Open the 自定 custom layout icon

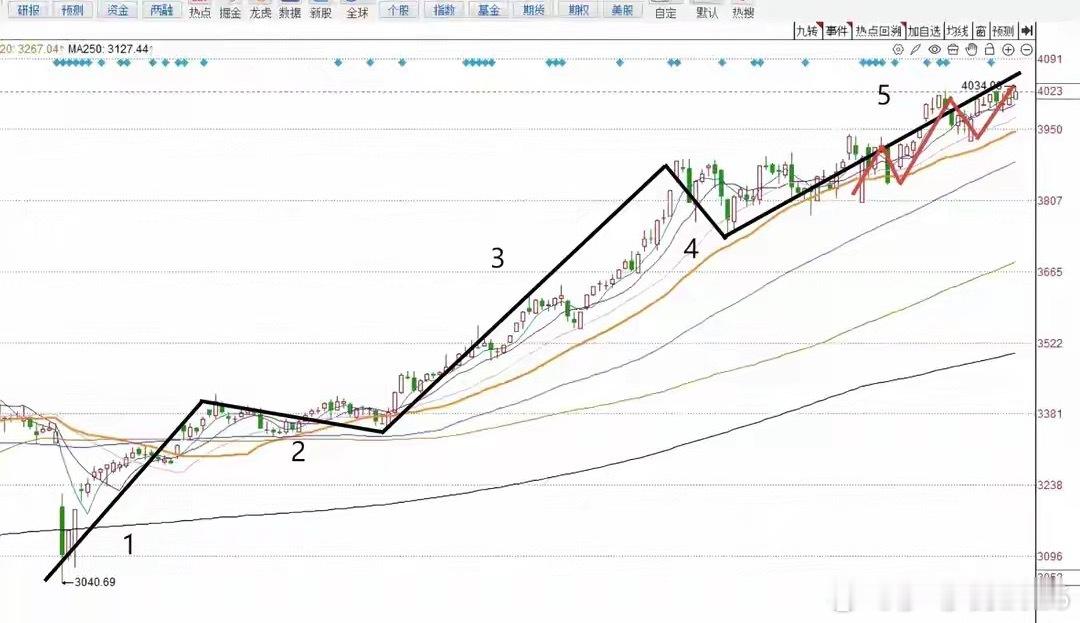coord(665,11)
